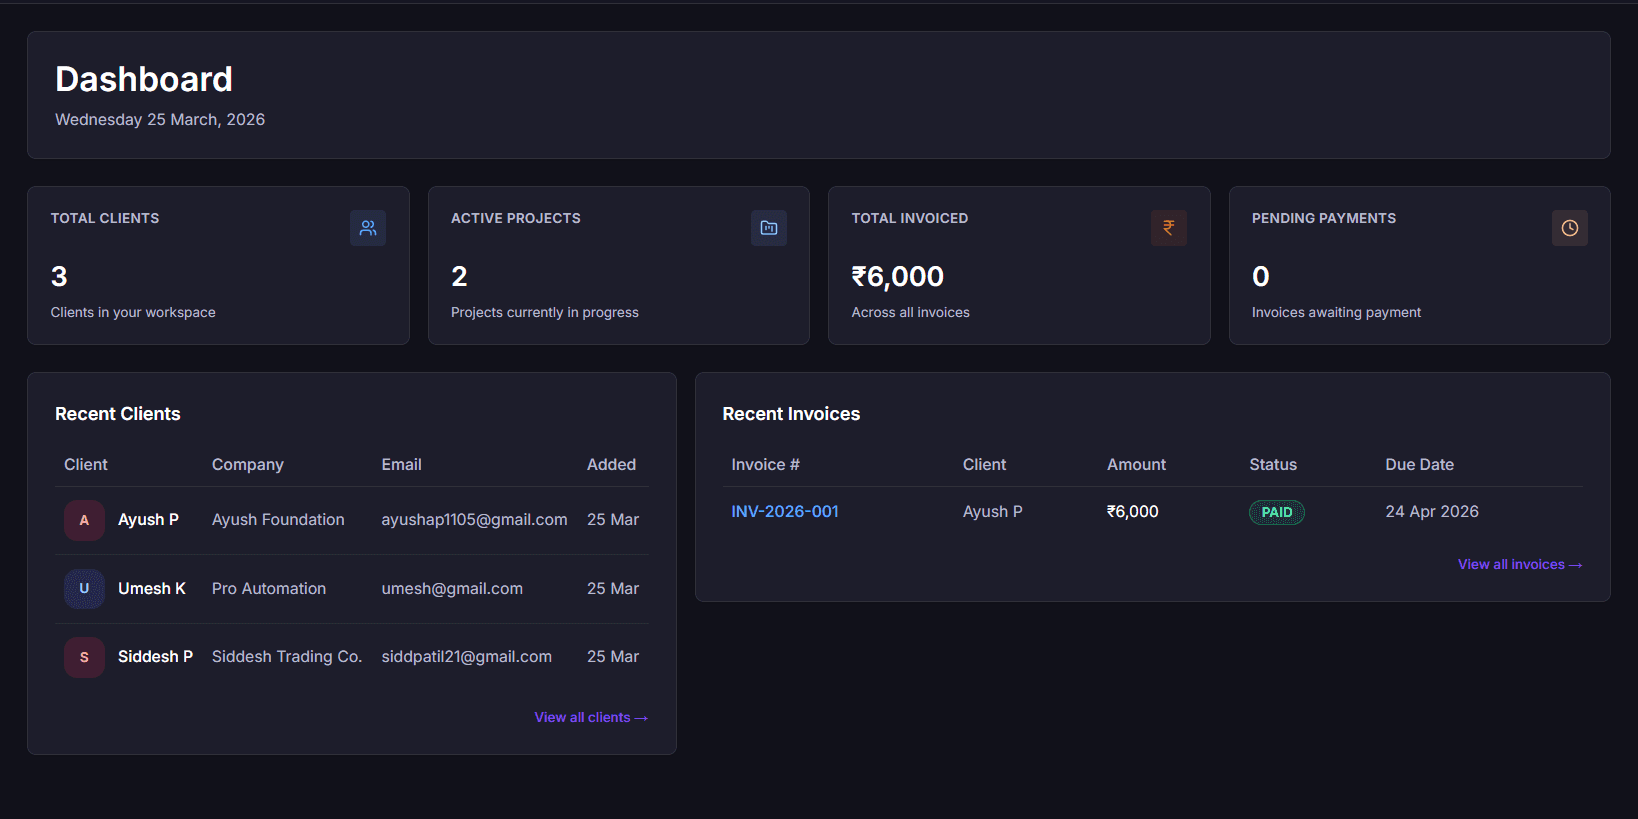
Task: Open the View all invoices link
Action: (x=1520, y=564)
